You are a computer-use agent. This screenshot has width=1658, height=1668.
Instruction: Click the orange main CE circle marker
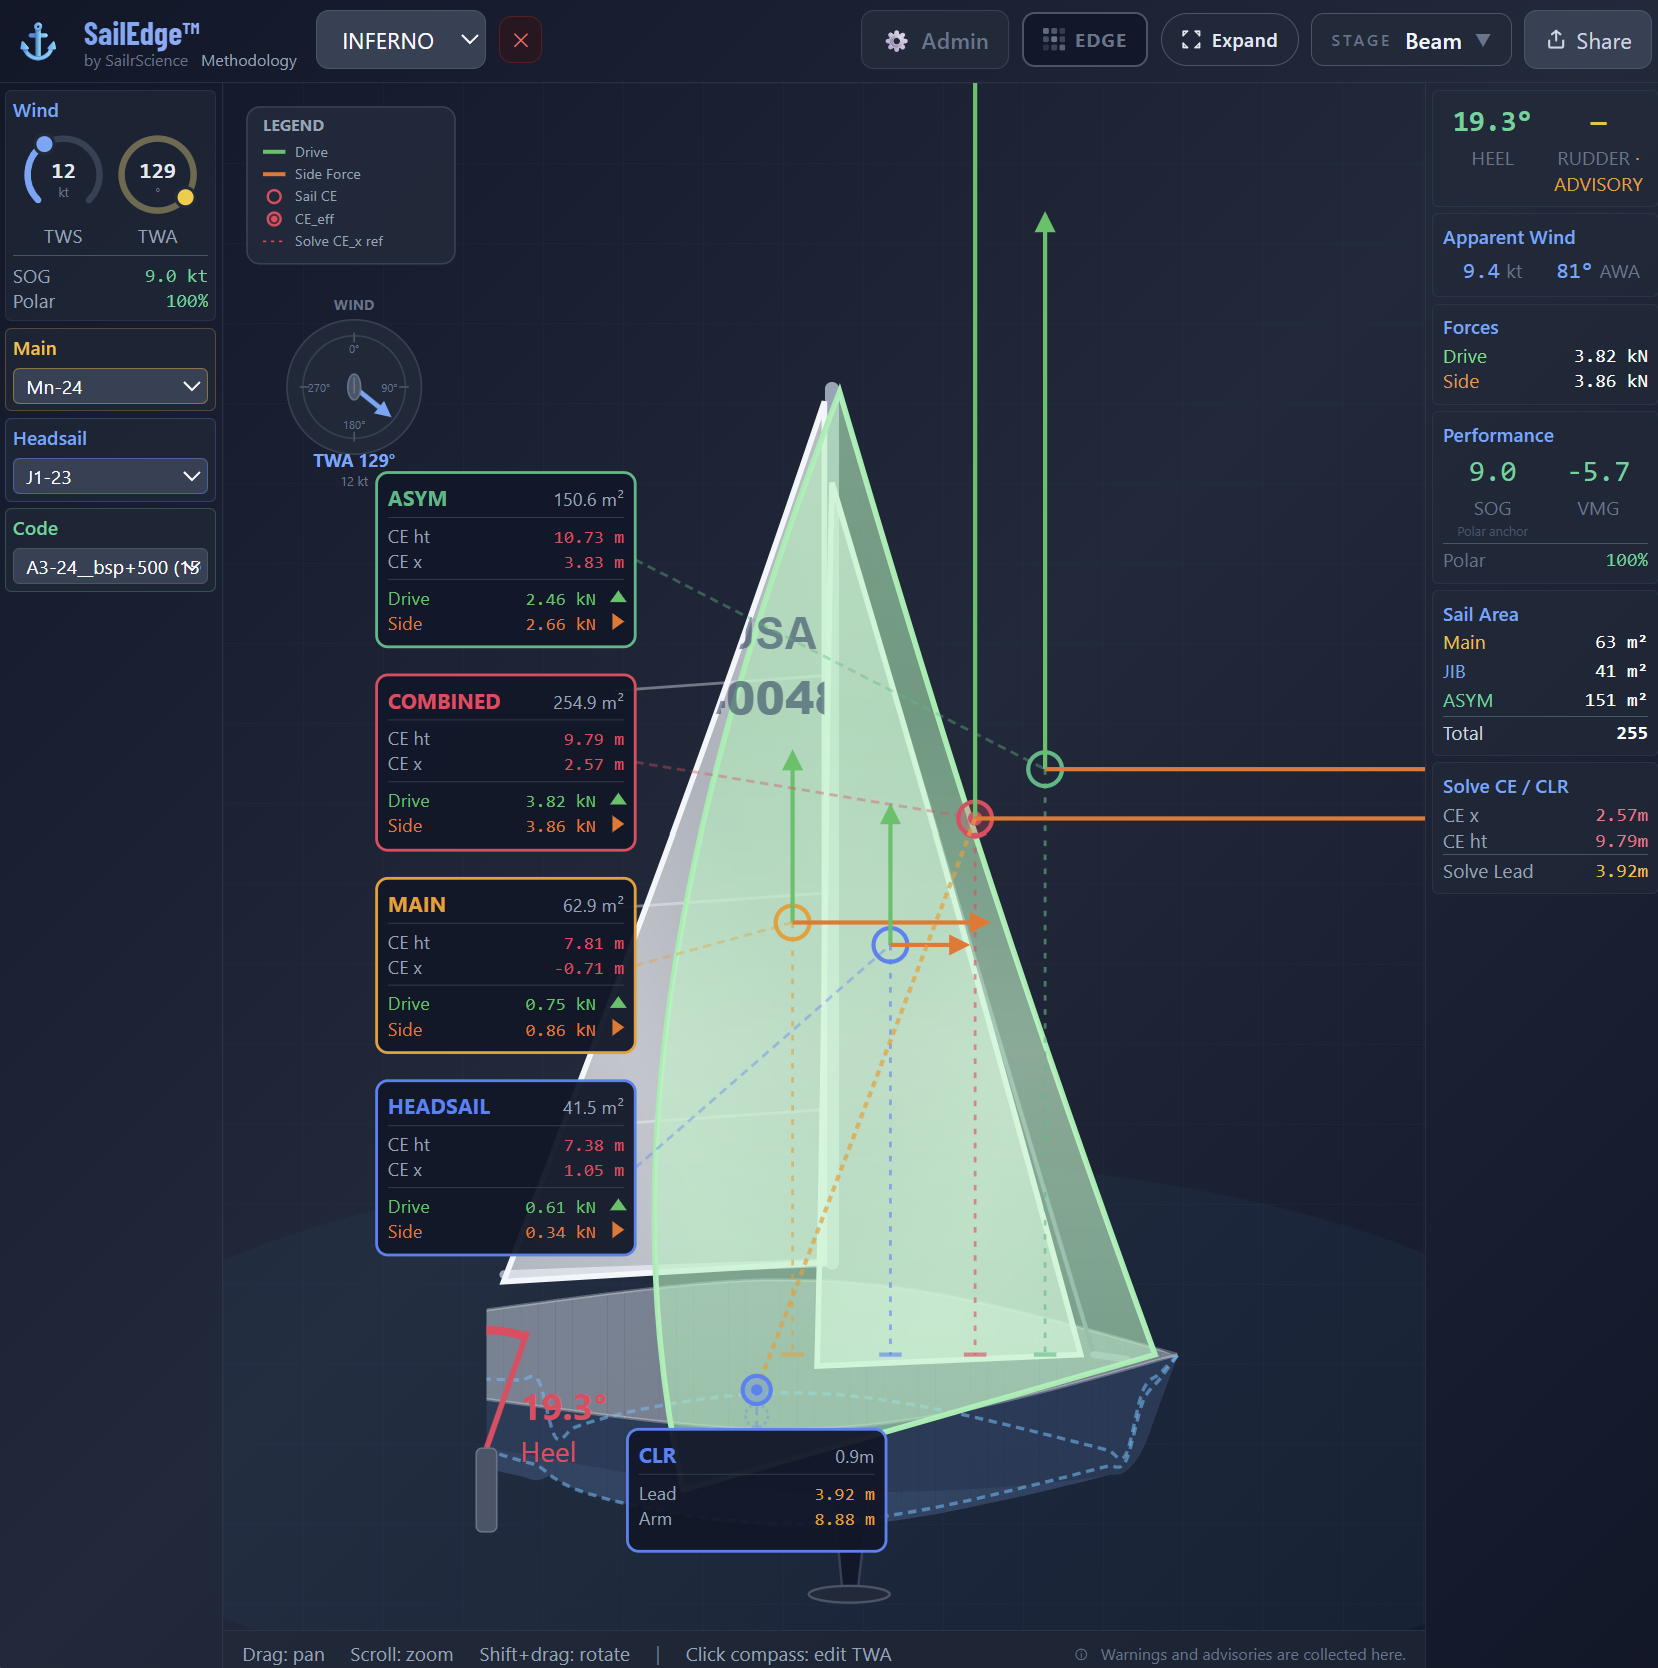pos(792,922)
